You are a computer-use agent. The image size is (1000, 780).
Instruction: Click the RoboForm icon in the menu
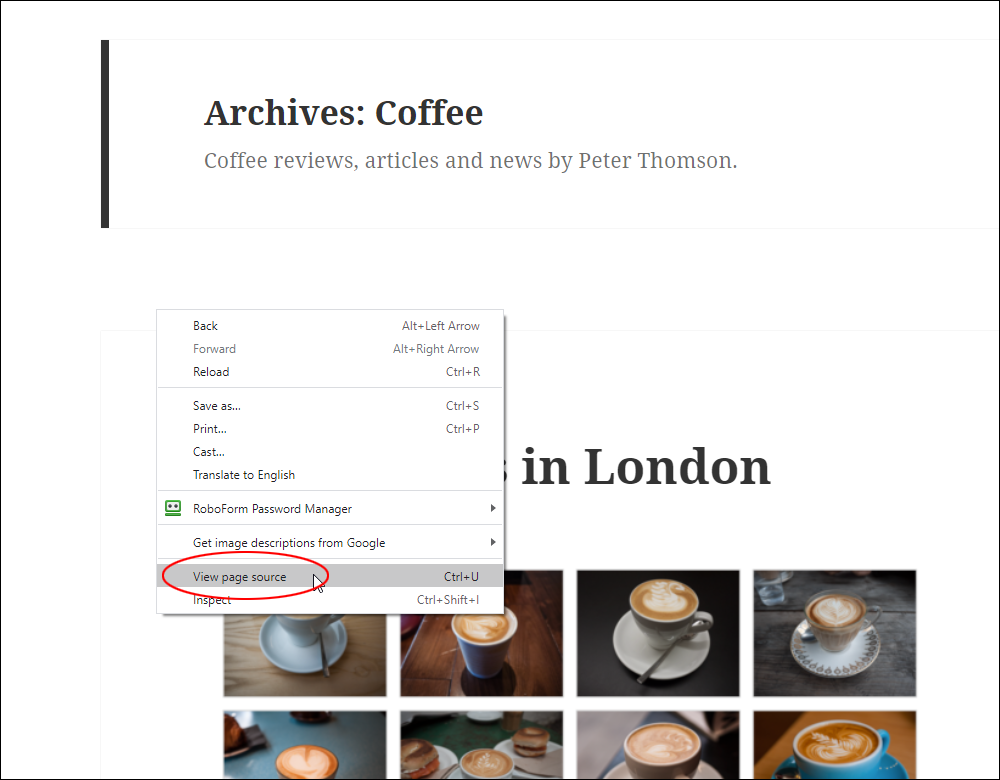173,508
